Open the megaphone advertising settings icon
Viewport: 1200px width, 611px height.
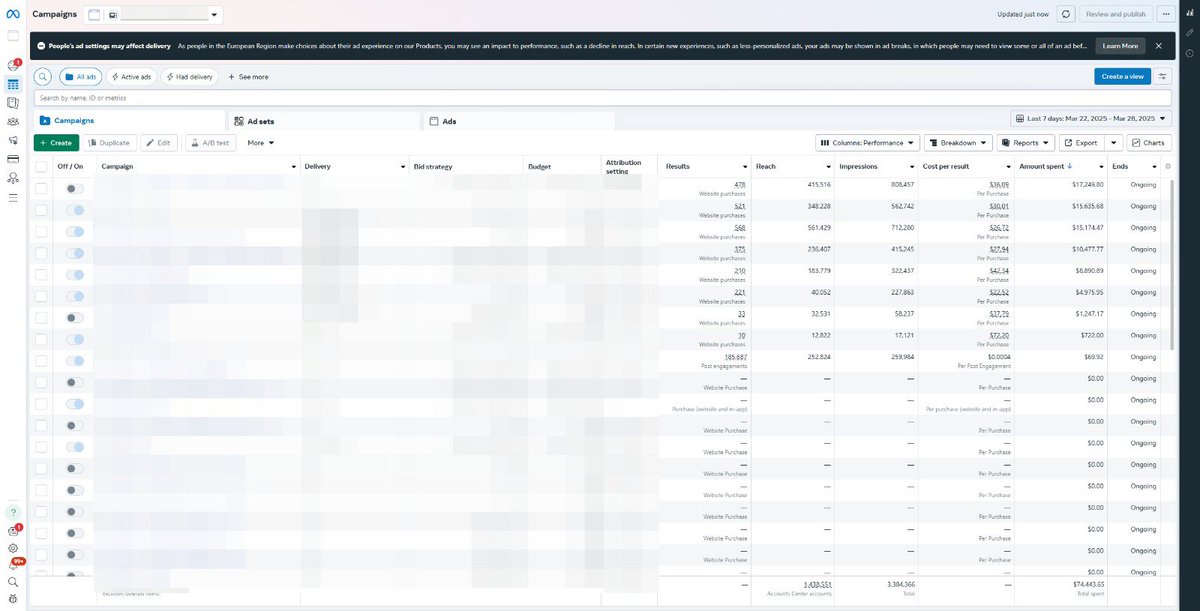click(x=13, y=140)
